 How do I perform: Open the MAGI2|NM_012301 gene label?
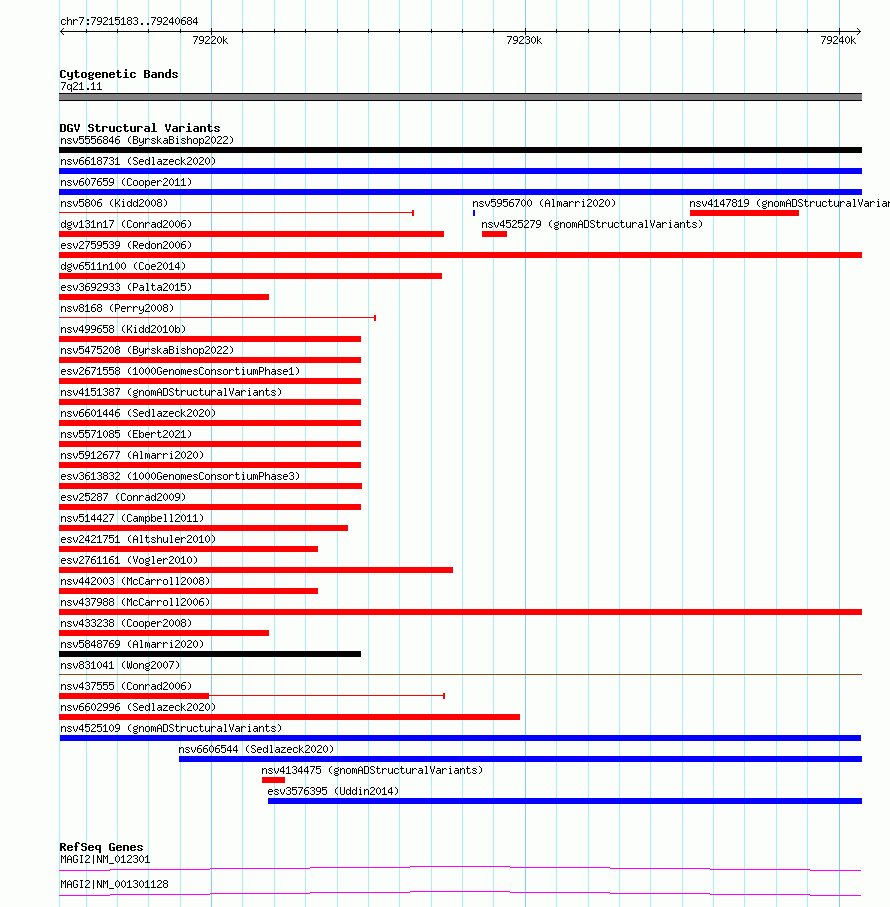click(x=105, y=860)
